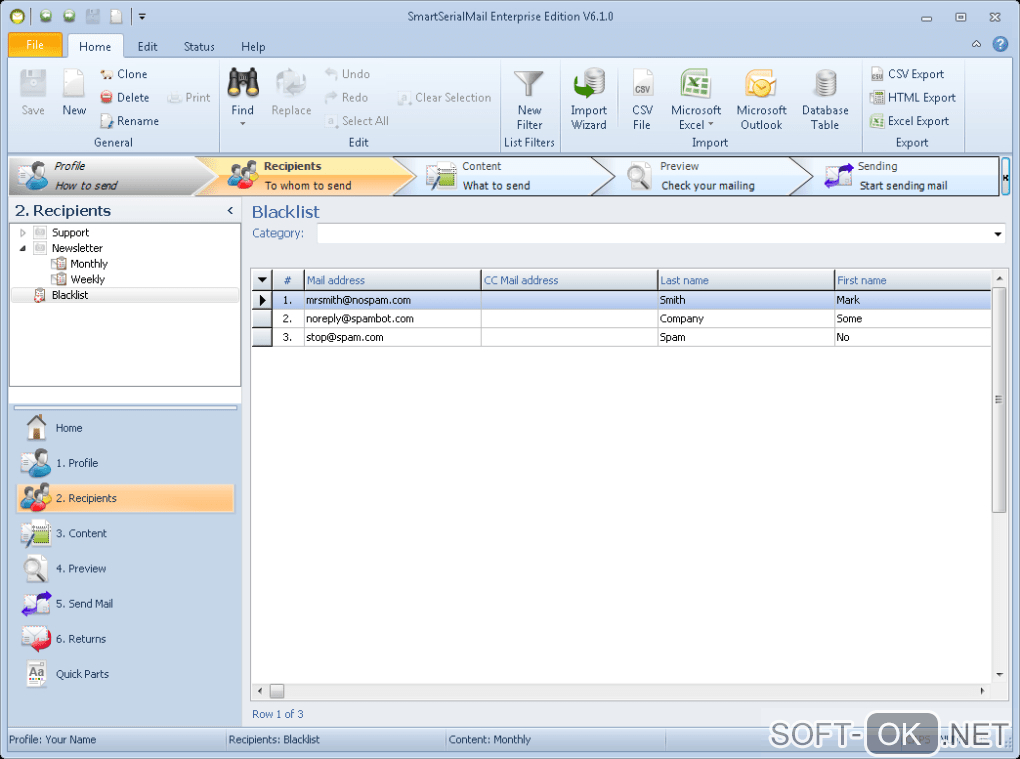Rename the selected list
Image resolution: width=1020 pixels, height=759 pixels.
coord(129,121)
